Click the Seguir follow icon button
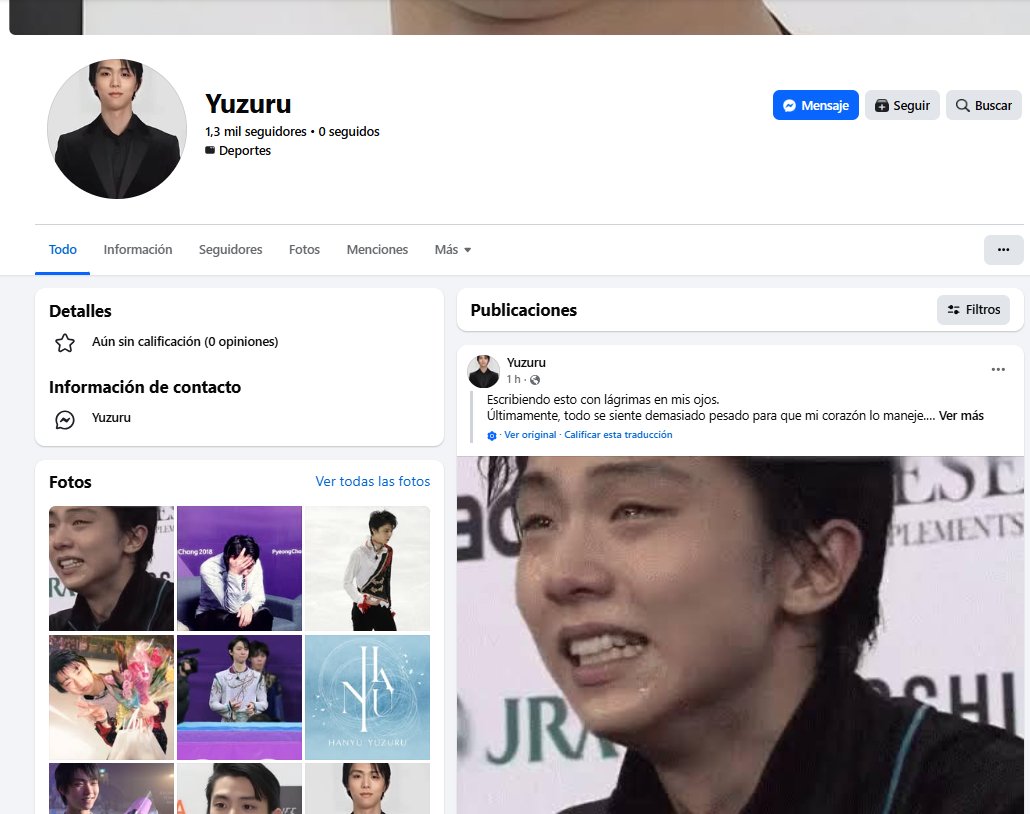 (881, 105)
